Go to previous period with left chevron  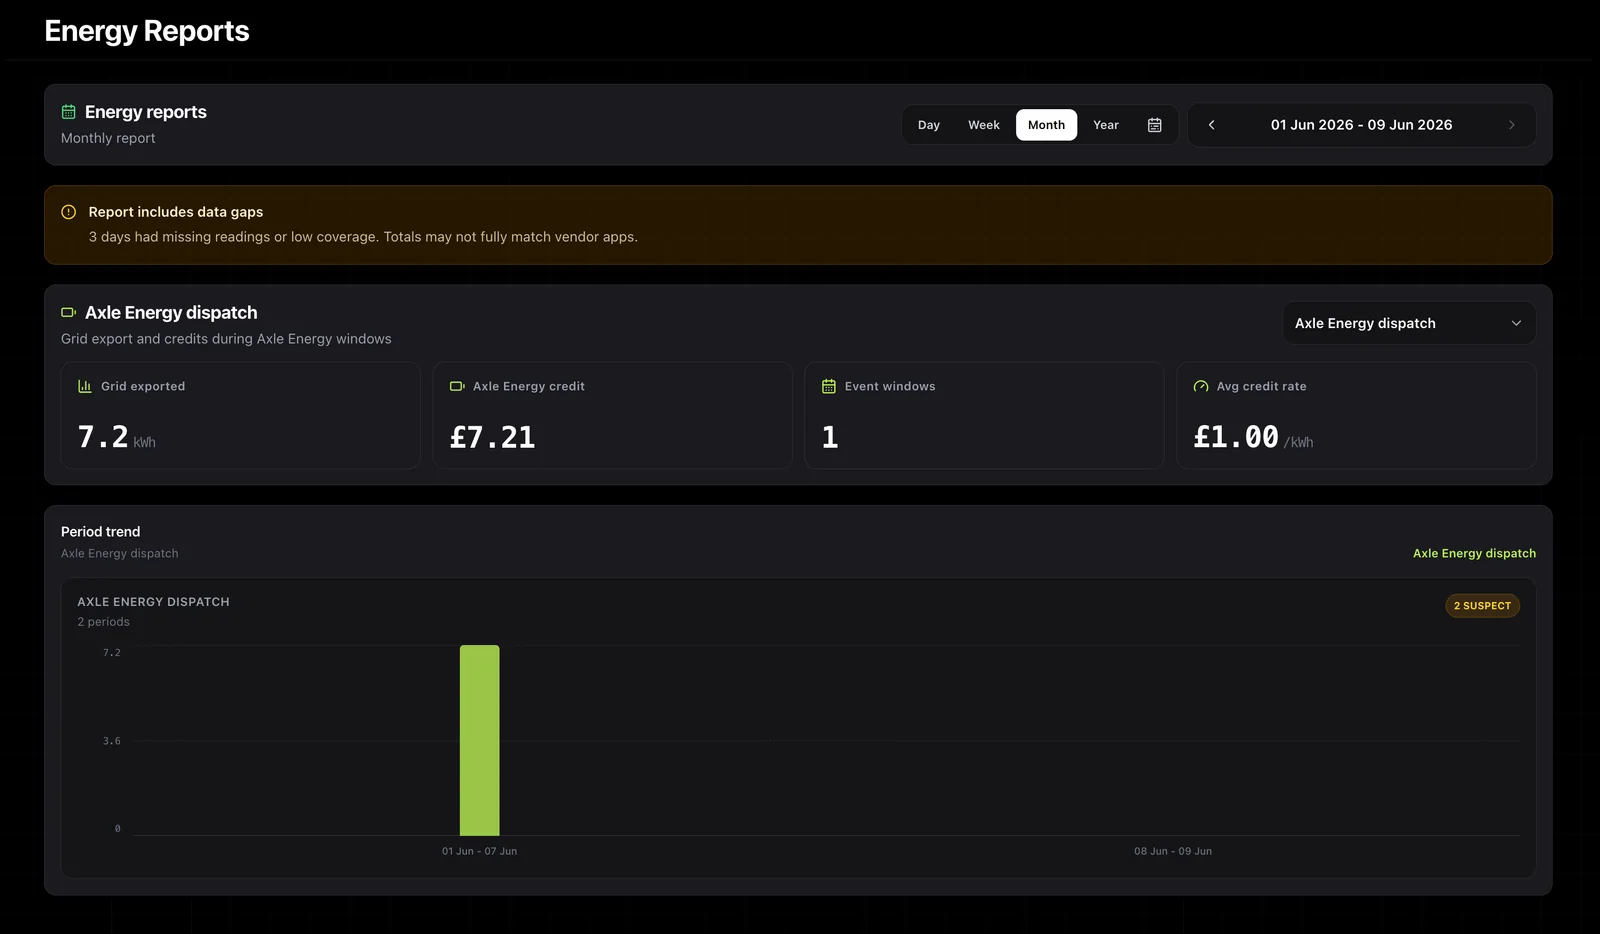click(x=1211, y=125)
